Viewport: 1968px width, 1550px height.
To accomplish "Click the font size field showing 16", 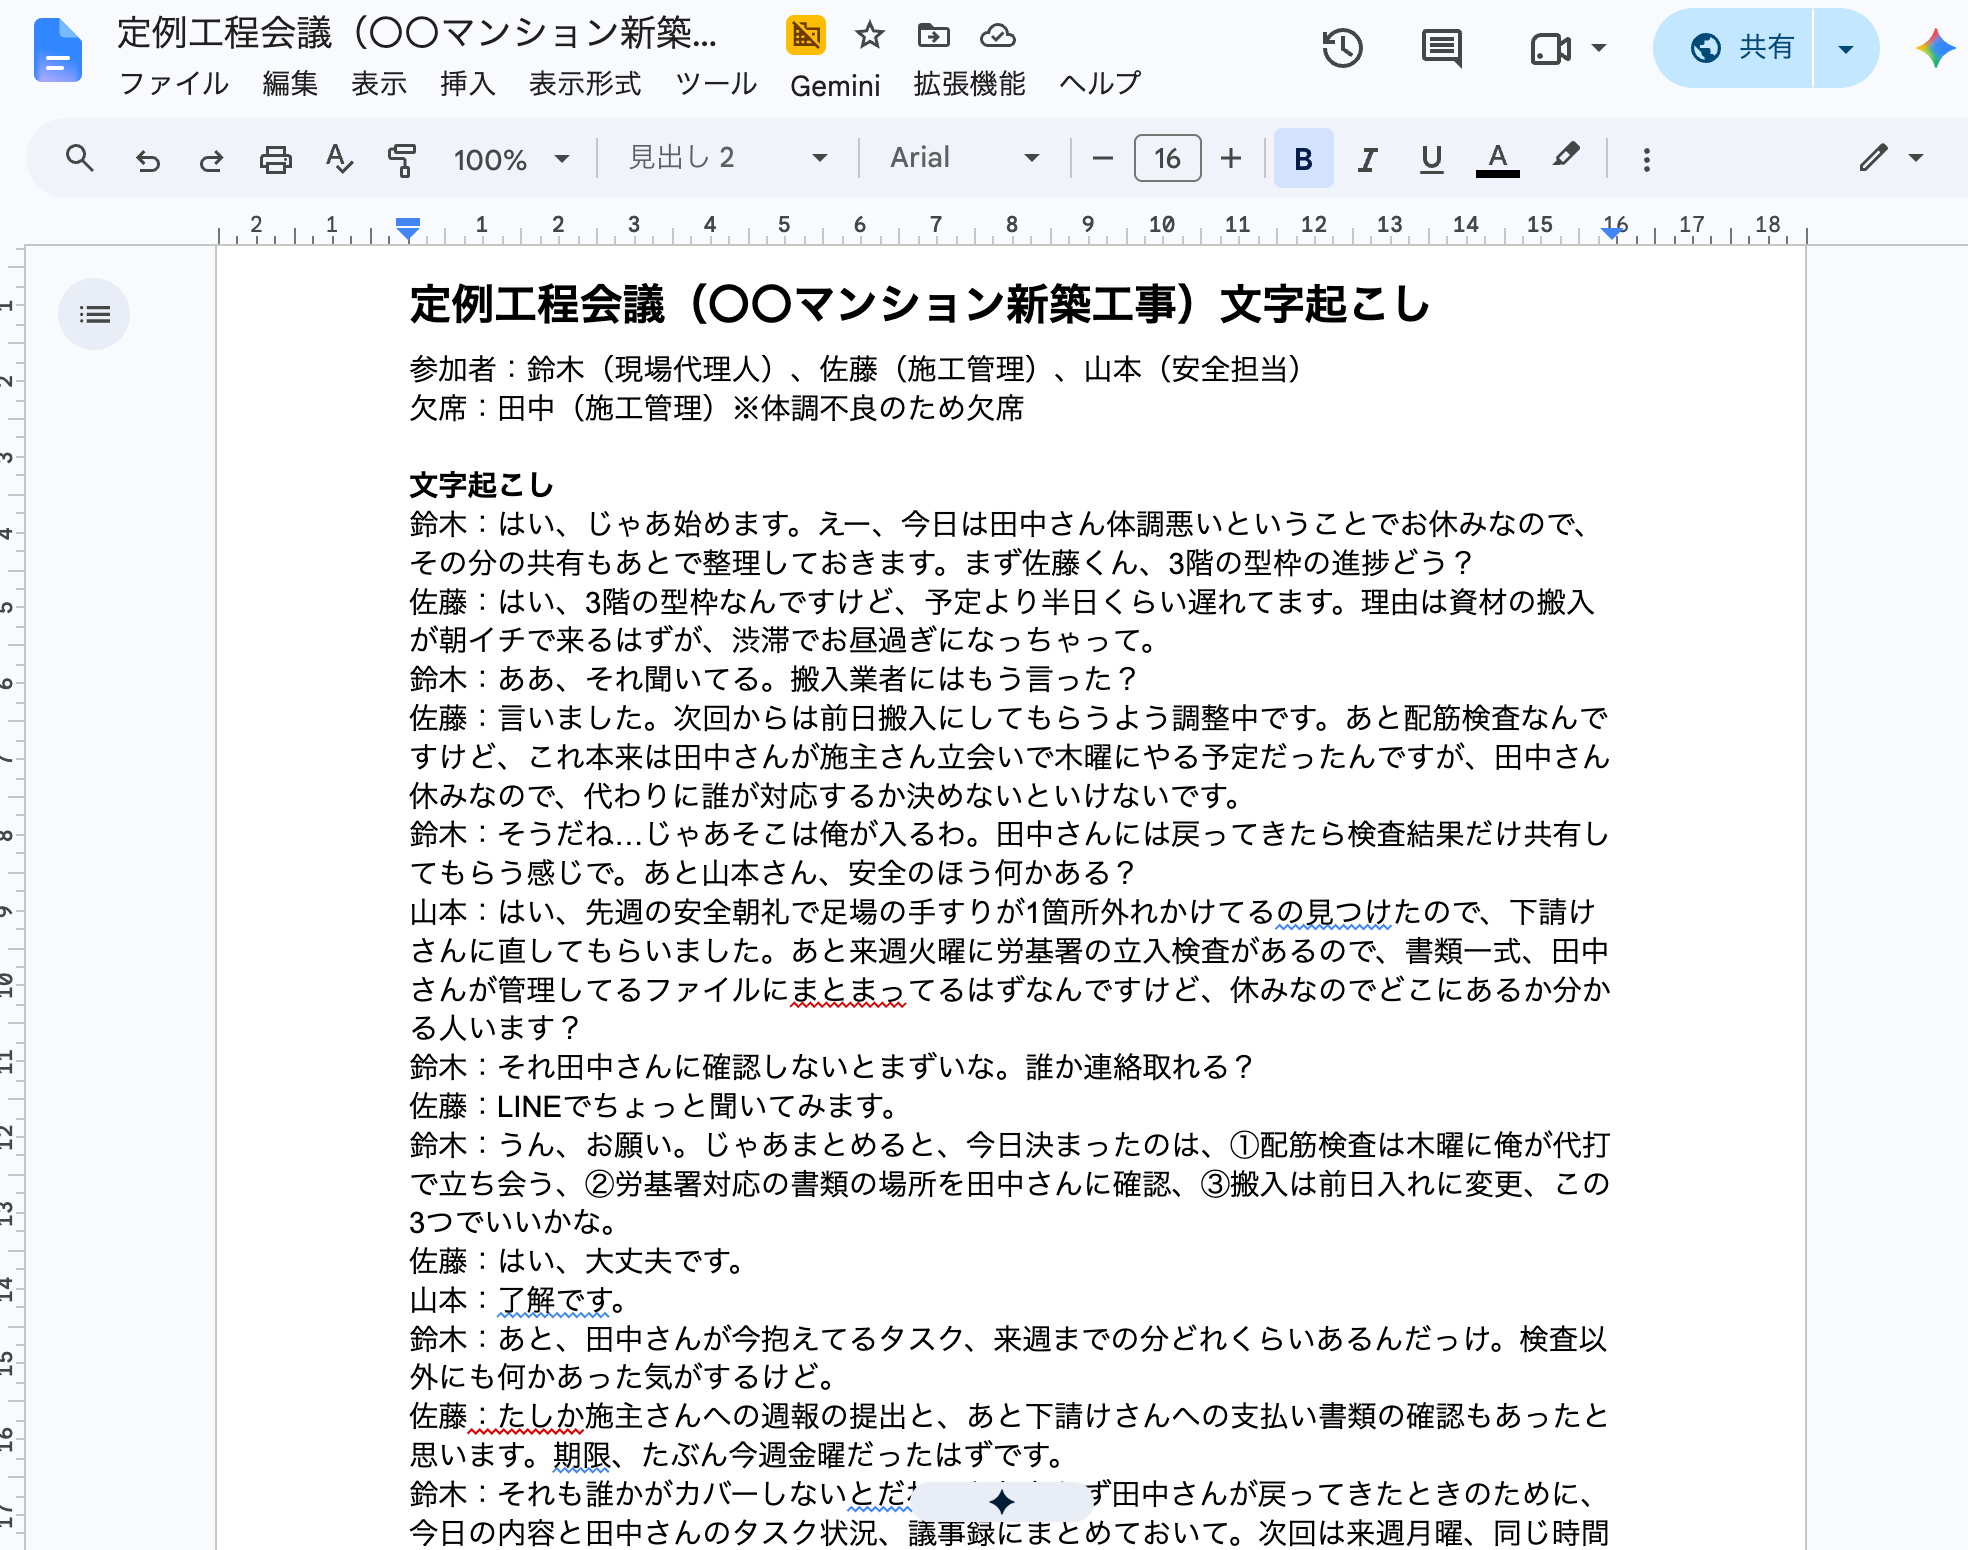I will [1167, 158].
